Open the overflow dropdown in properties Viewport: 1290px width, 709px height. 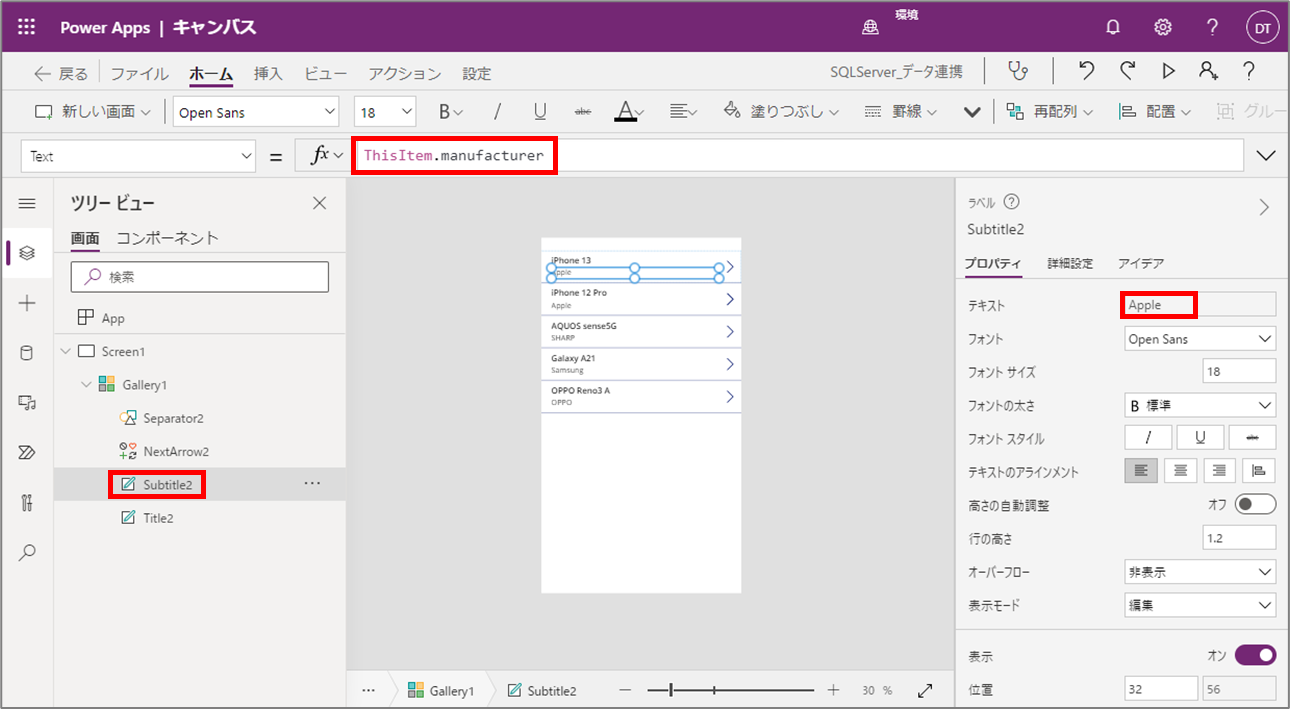click(1200, 572)
